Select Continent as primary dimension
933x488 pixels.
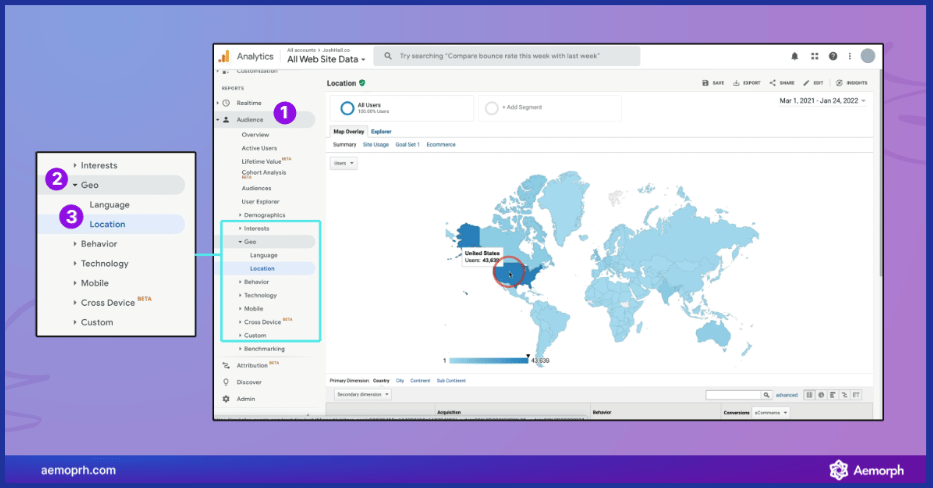420,380
